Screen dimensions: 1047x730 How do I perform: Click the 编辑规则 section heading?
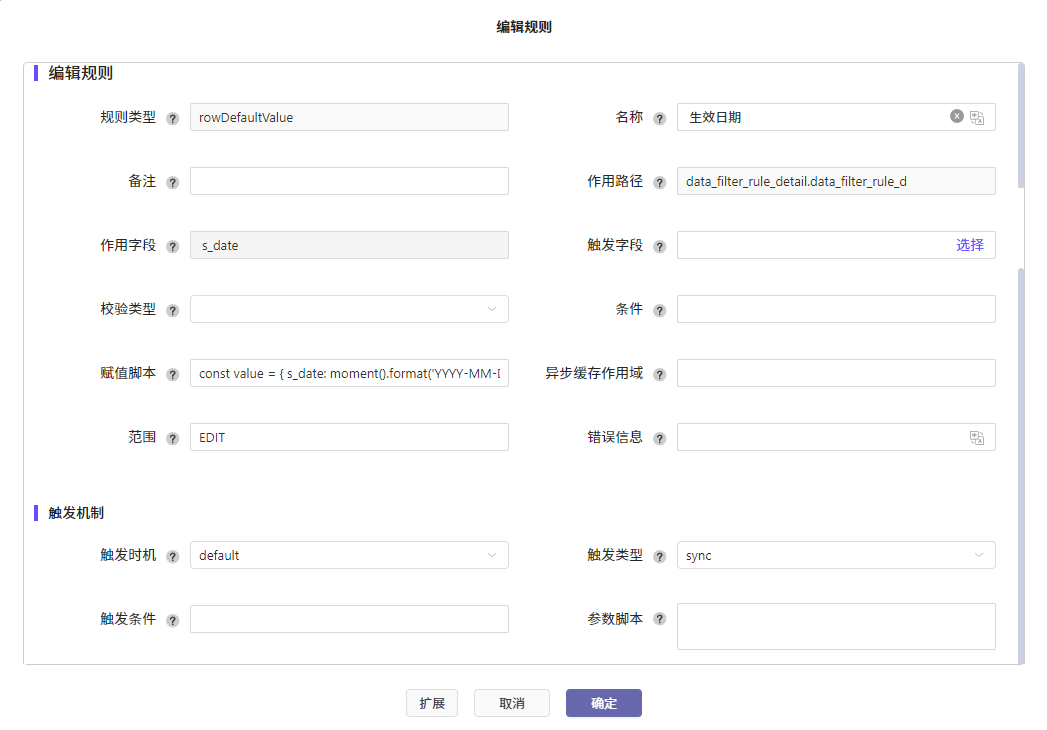click(x=80, y=73)
